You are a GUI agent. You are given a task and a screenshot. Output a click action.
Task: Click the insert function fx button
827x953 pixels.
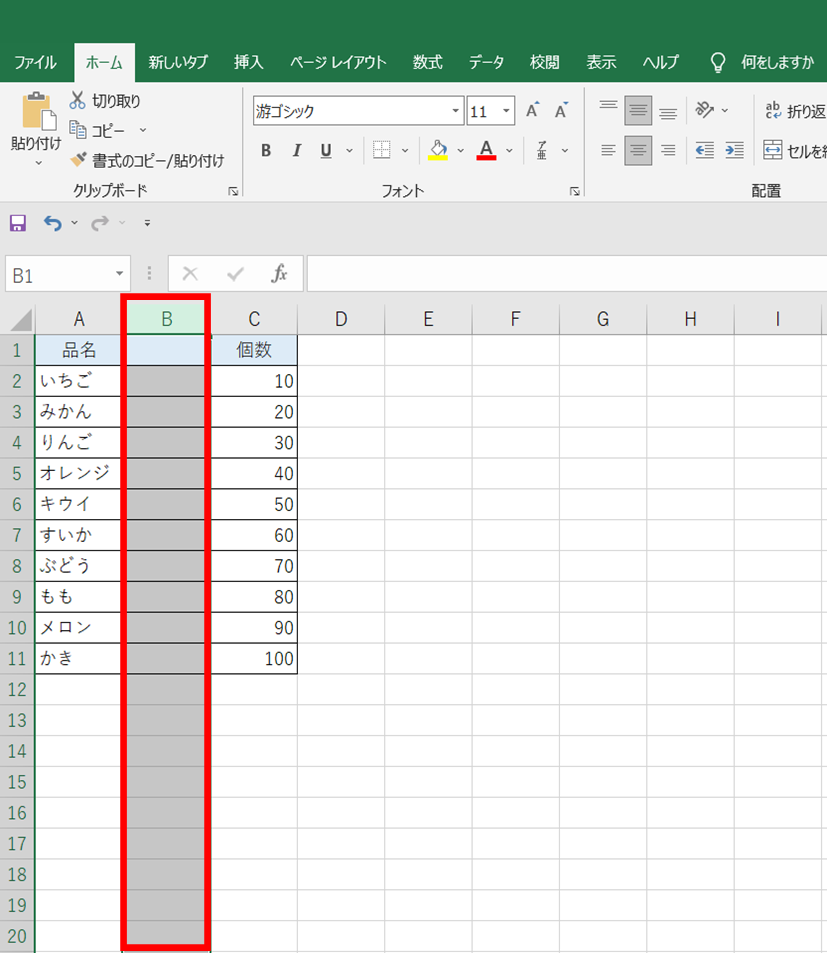coord(279,274)
